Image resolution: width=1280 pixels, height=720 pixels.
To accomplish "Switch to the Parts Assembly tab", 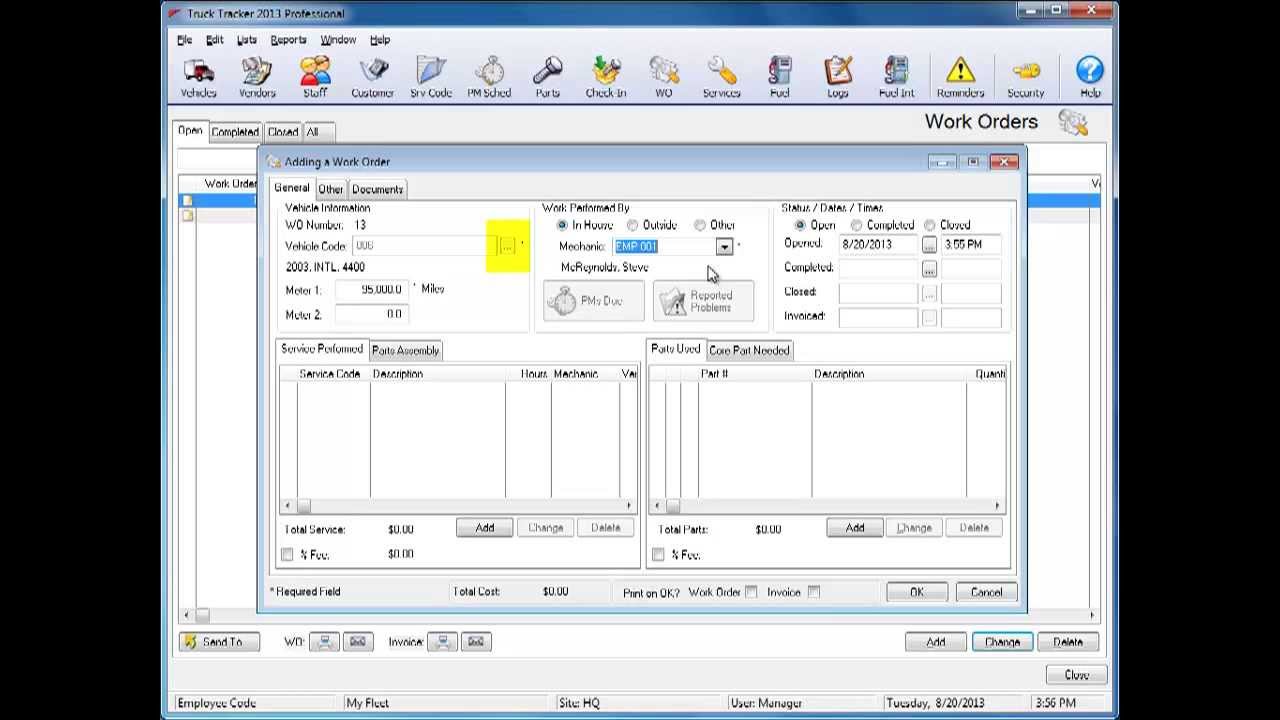I will point(405,350).
